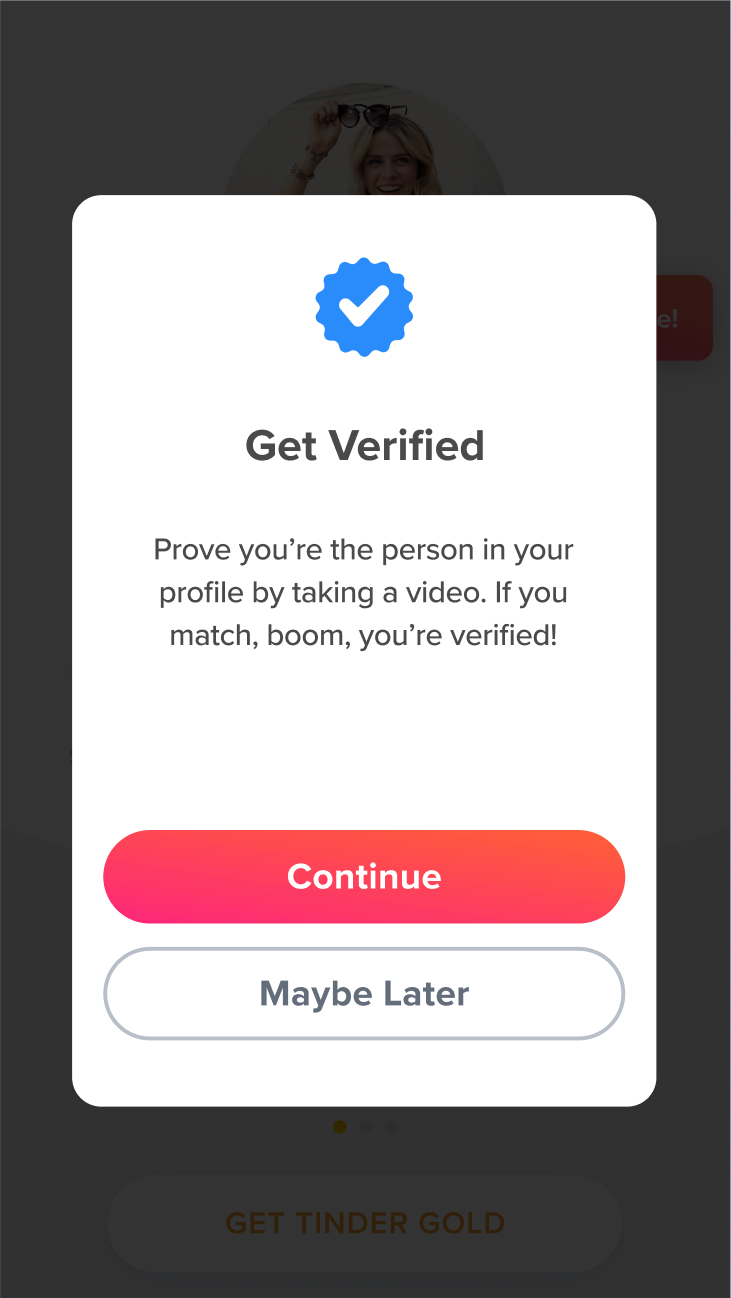Screen dimensions: 732x1298
Task: Select the checkmark inside the verification badge
Action: (x=364, y=306)
